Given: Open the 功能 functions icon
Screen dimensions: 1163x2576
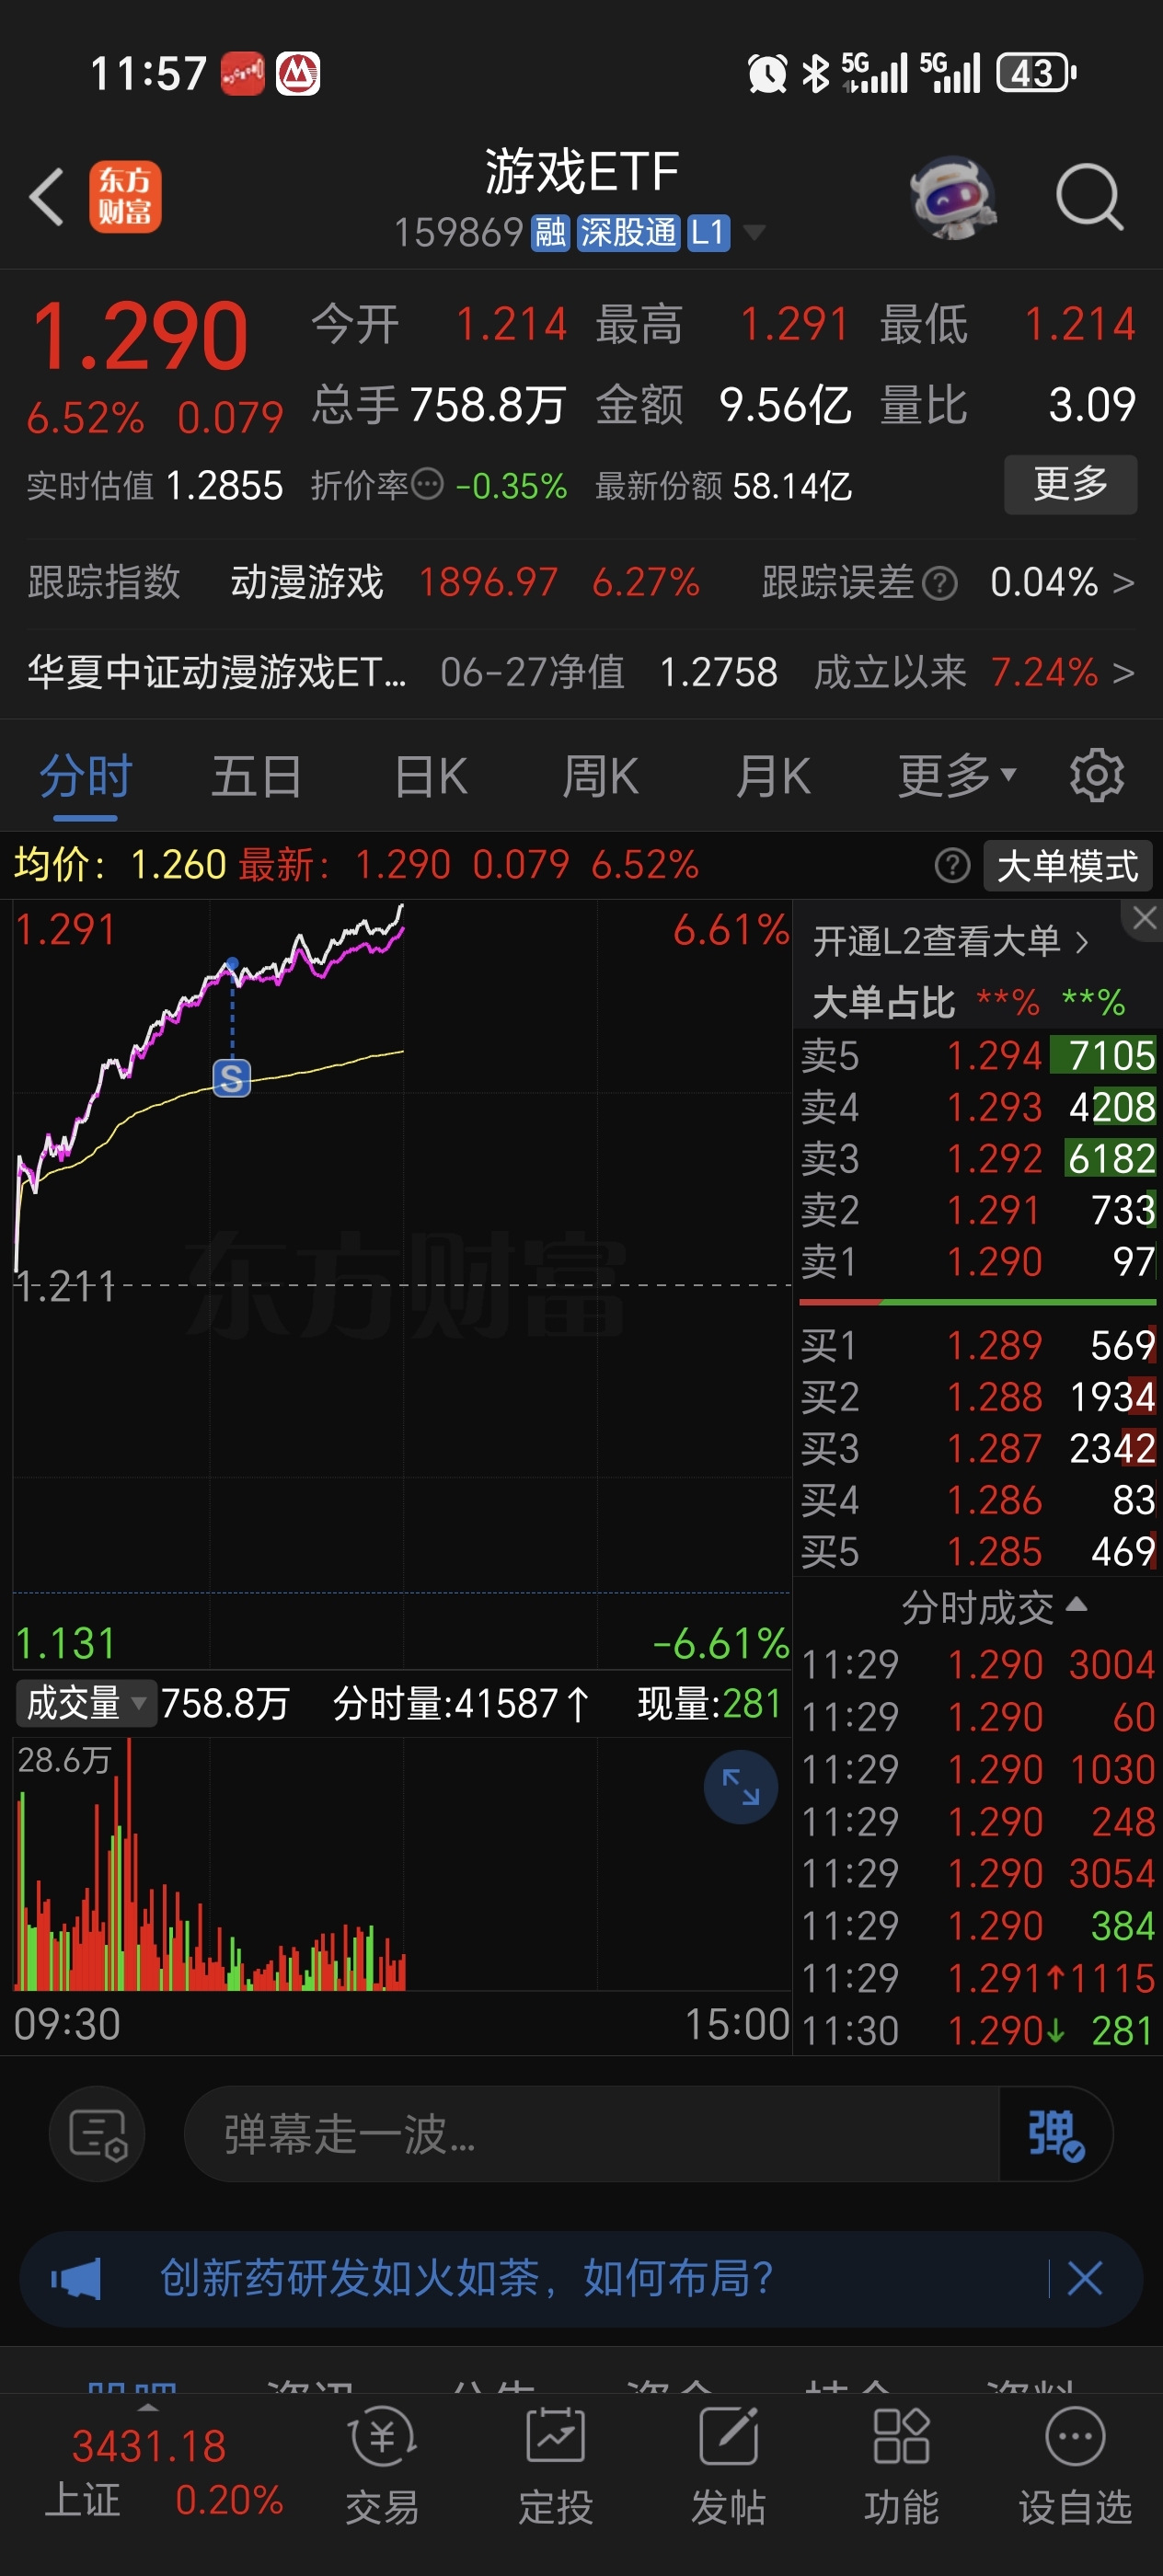Looking at the screenshot, I should [901, 2465].
